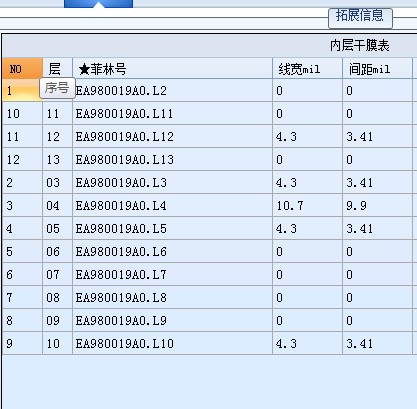
Task: Sort by ★菲林号 column header
Action: coord(173,69)
